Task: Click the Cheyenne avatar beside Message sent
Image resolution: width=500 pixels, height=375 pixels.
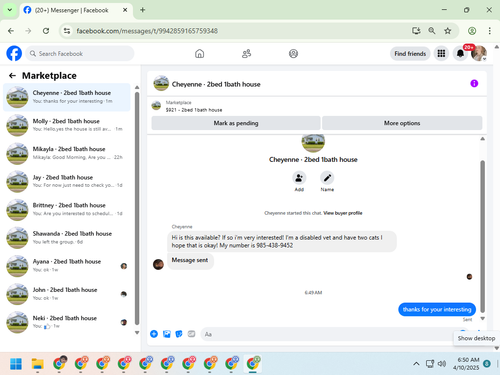Action: click(x=158, y=264)
